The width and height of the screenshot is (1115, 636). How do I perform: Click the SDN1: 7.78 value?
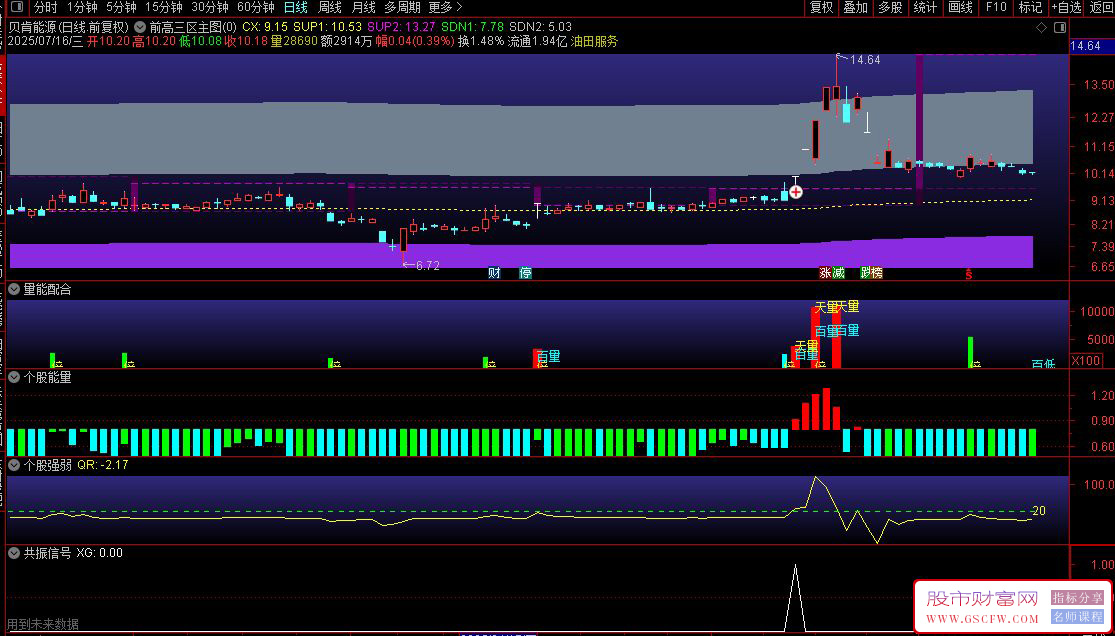point(473,28)
